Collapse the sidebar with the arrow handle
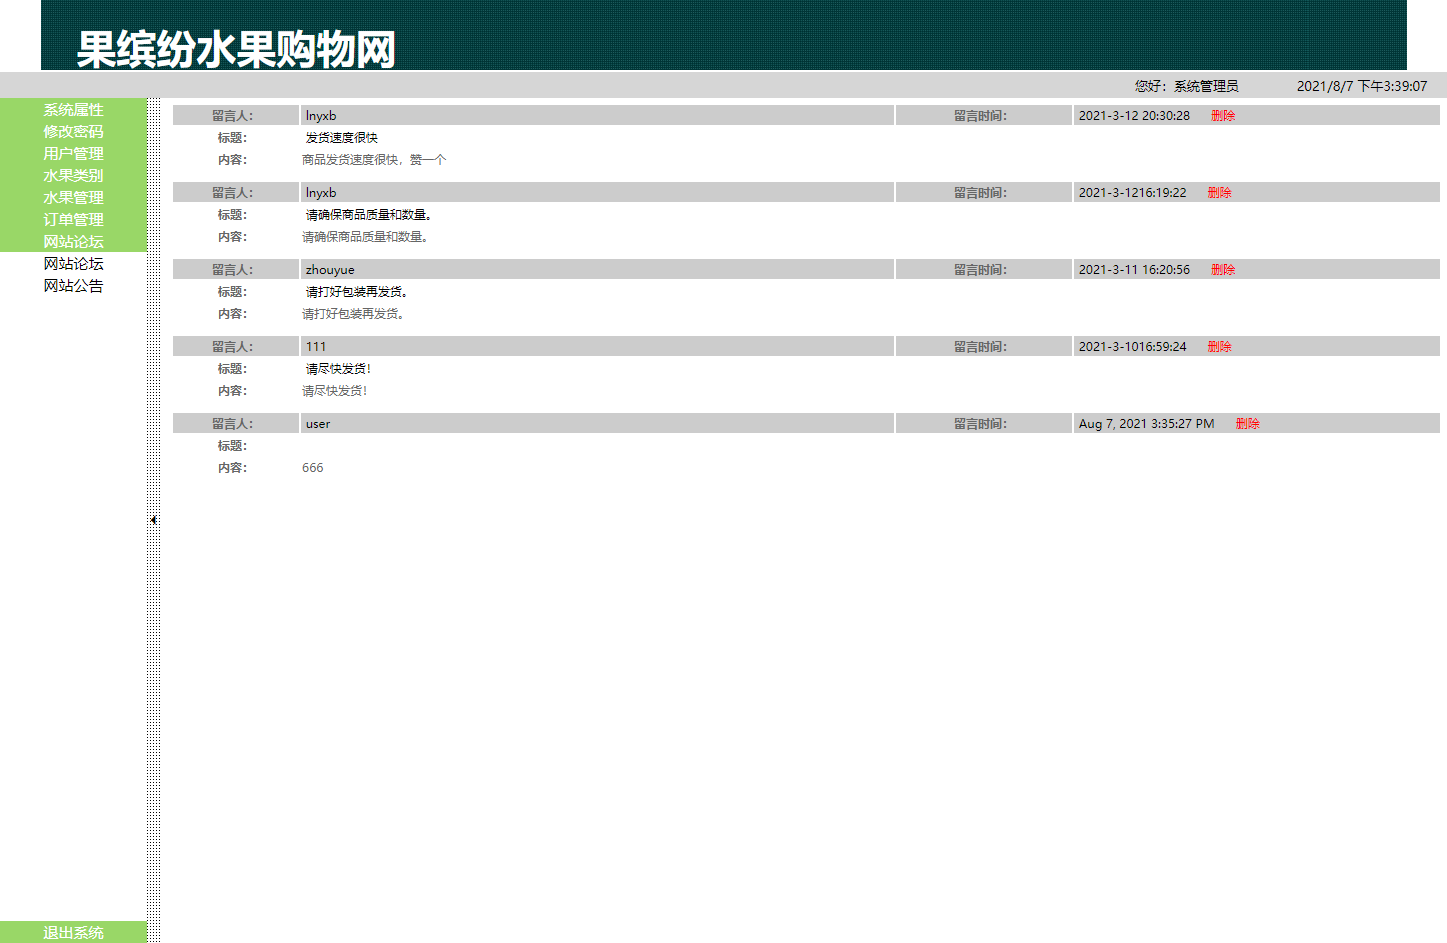 click(152, 520)
